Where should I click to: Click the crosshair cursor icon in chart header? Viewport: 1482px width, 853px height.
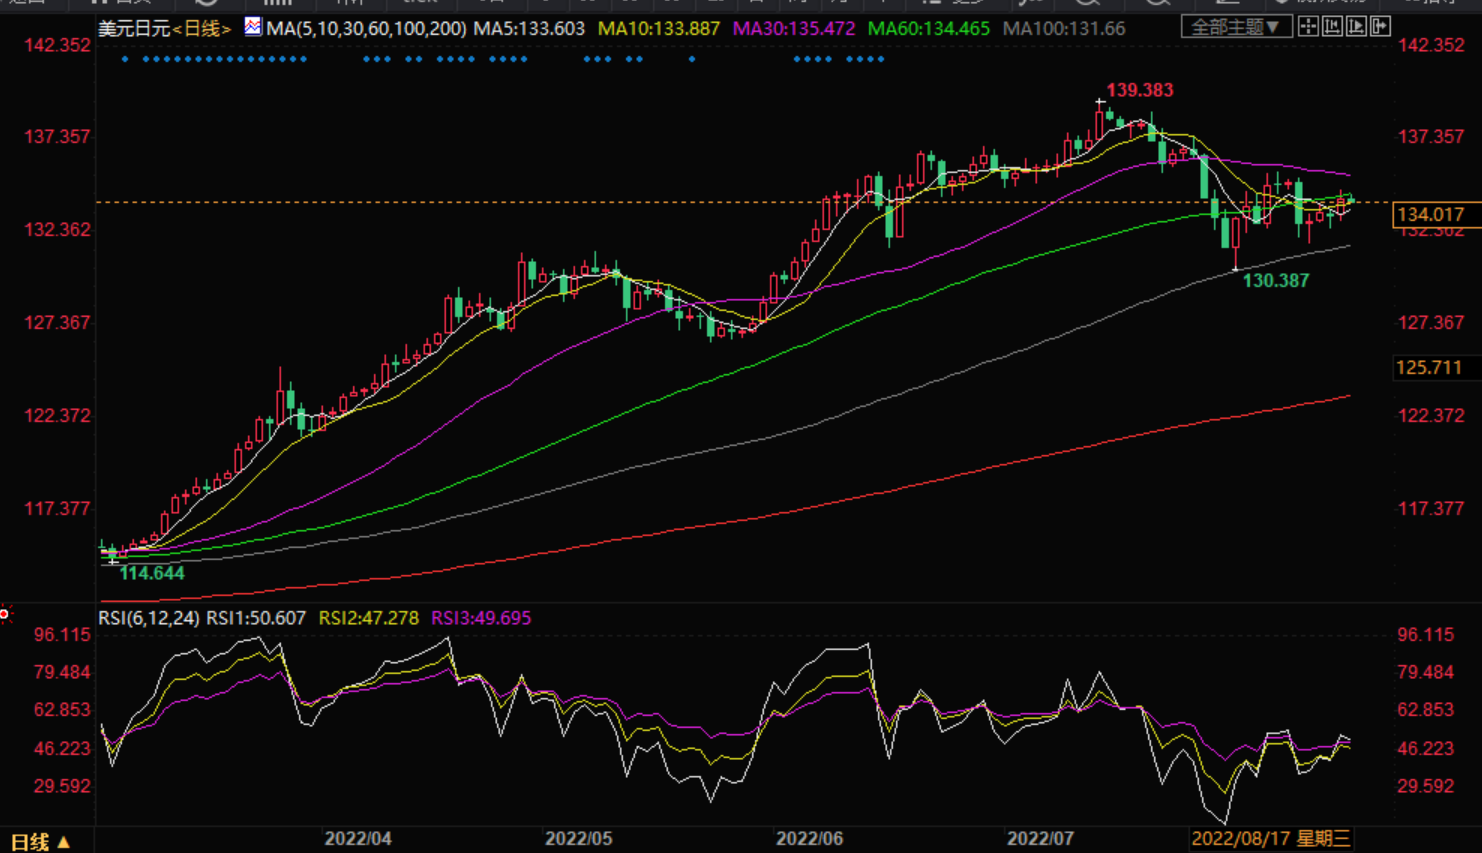pyautogui.click(x=1308, y=27)
